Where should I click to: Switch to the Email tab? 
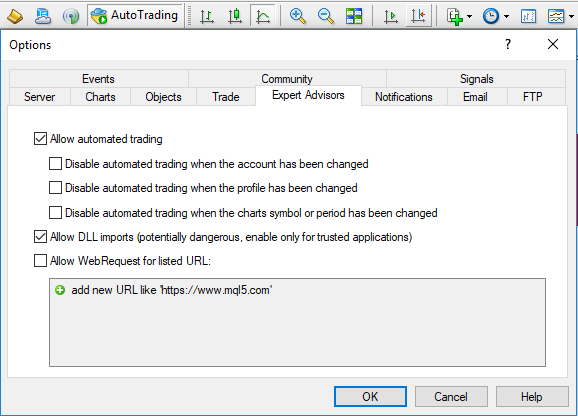tap(476, 97)
